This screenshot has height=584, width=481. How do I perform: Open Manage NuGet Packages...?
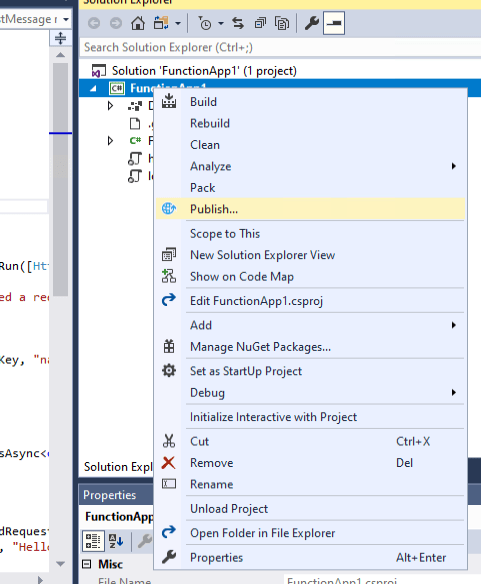click(310, 347)
